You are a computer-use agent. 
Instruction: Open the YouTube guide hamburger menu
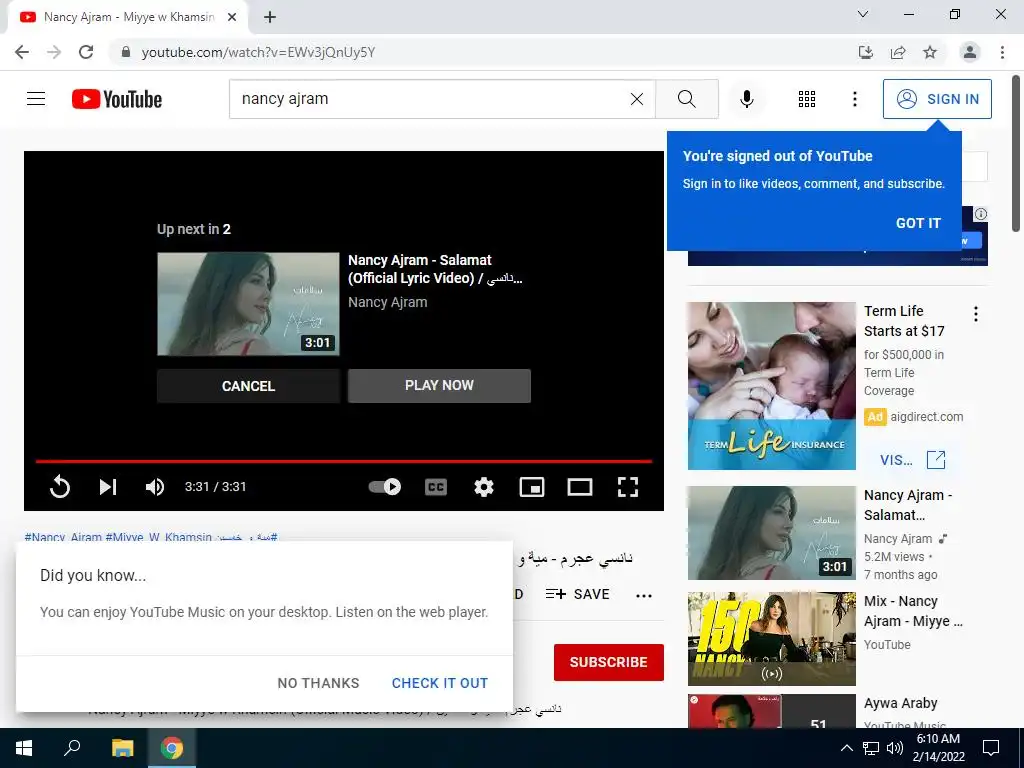[x=36, y=99]
